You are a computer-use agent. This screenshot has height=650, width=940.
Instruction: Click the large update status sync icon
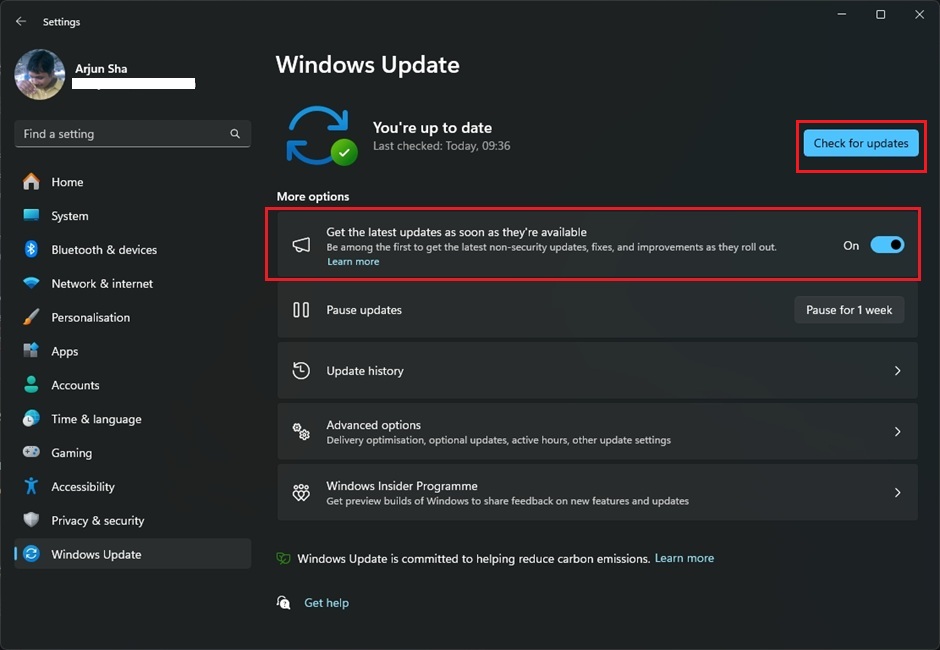(x=321, y=136)
